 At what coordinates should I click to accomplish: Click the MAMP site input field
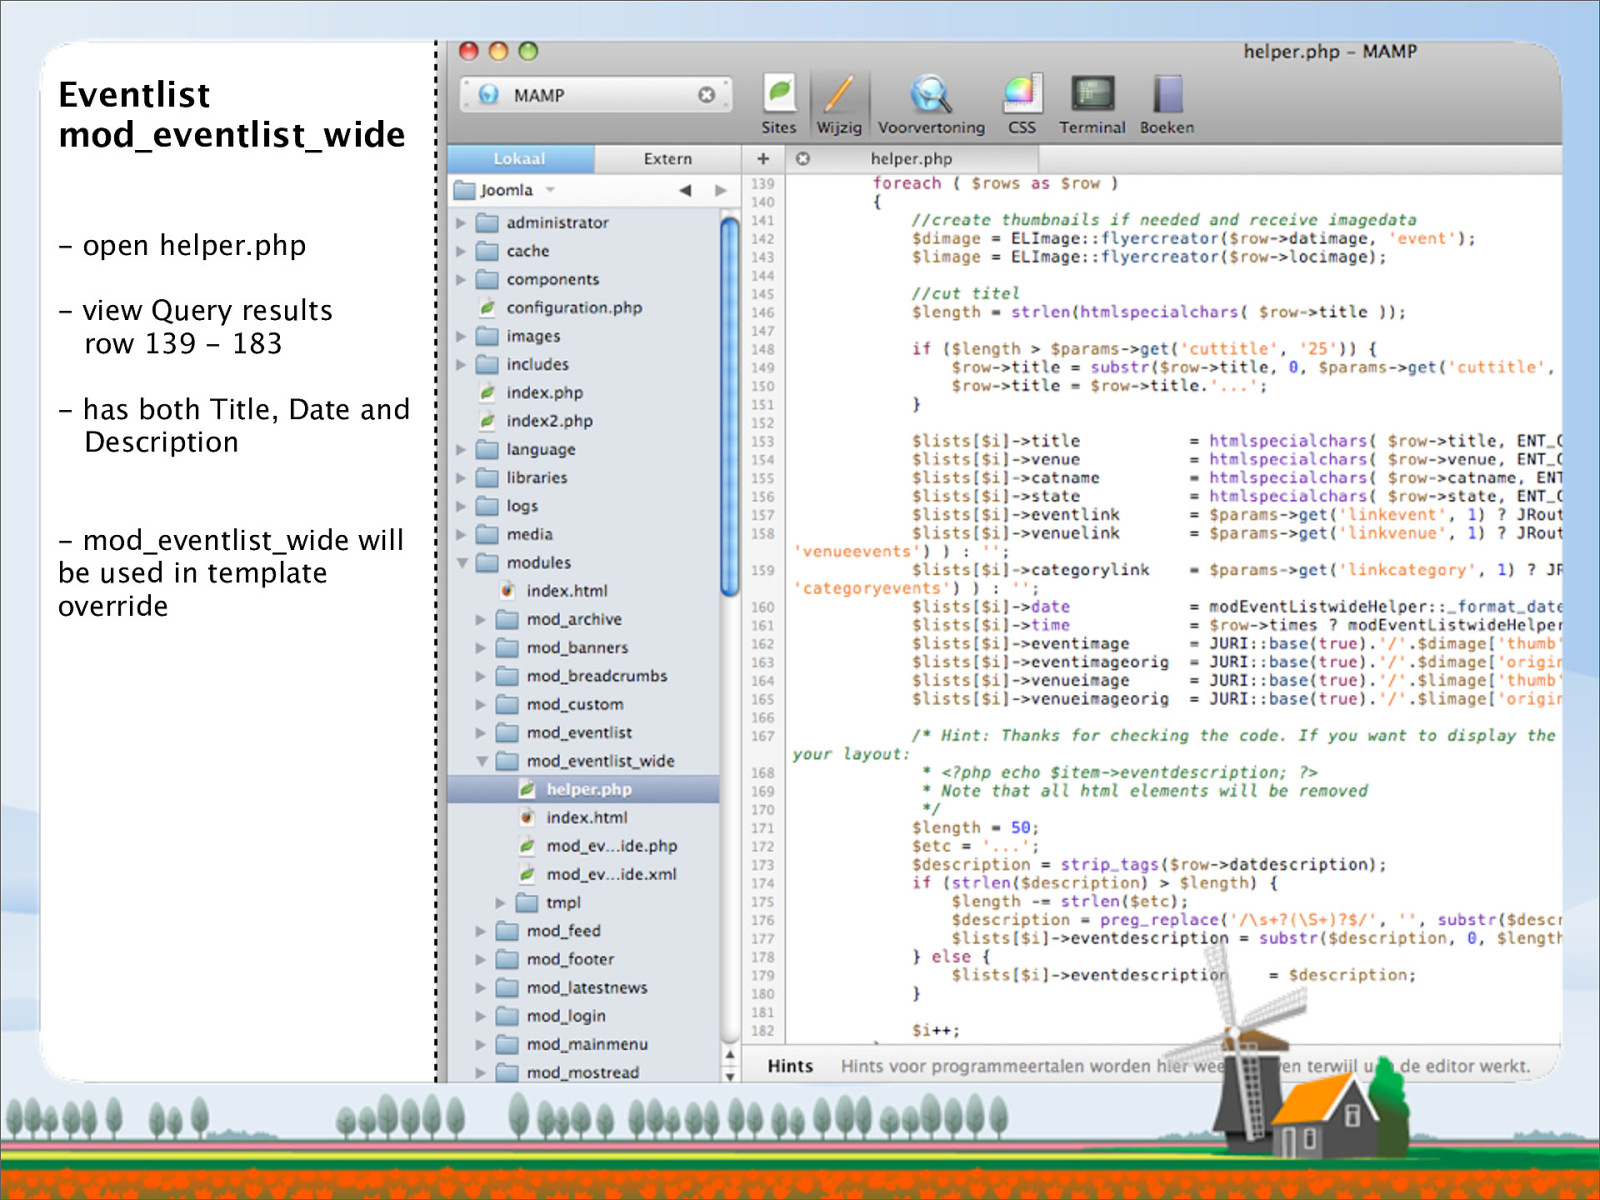[x=596, y=95]
